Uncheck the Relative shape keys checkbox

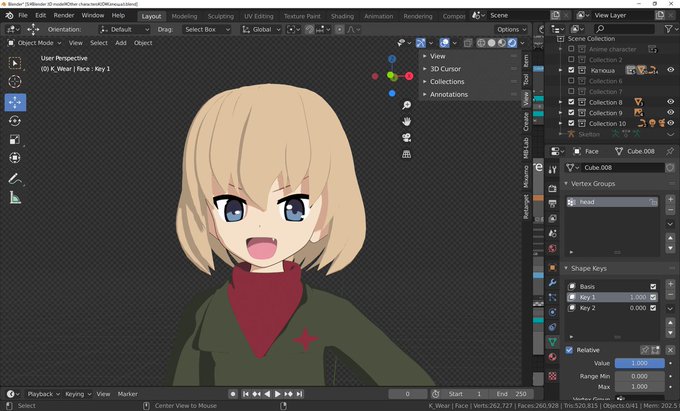pyautogui.click(x=569, y=350)
